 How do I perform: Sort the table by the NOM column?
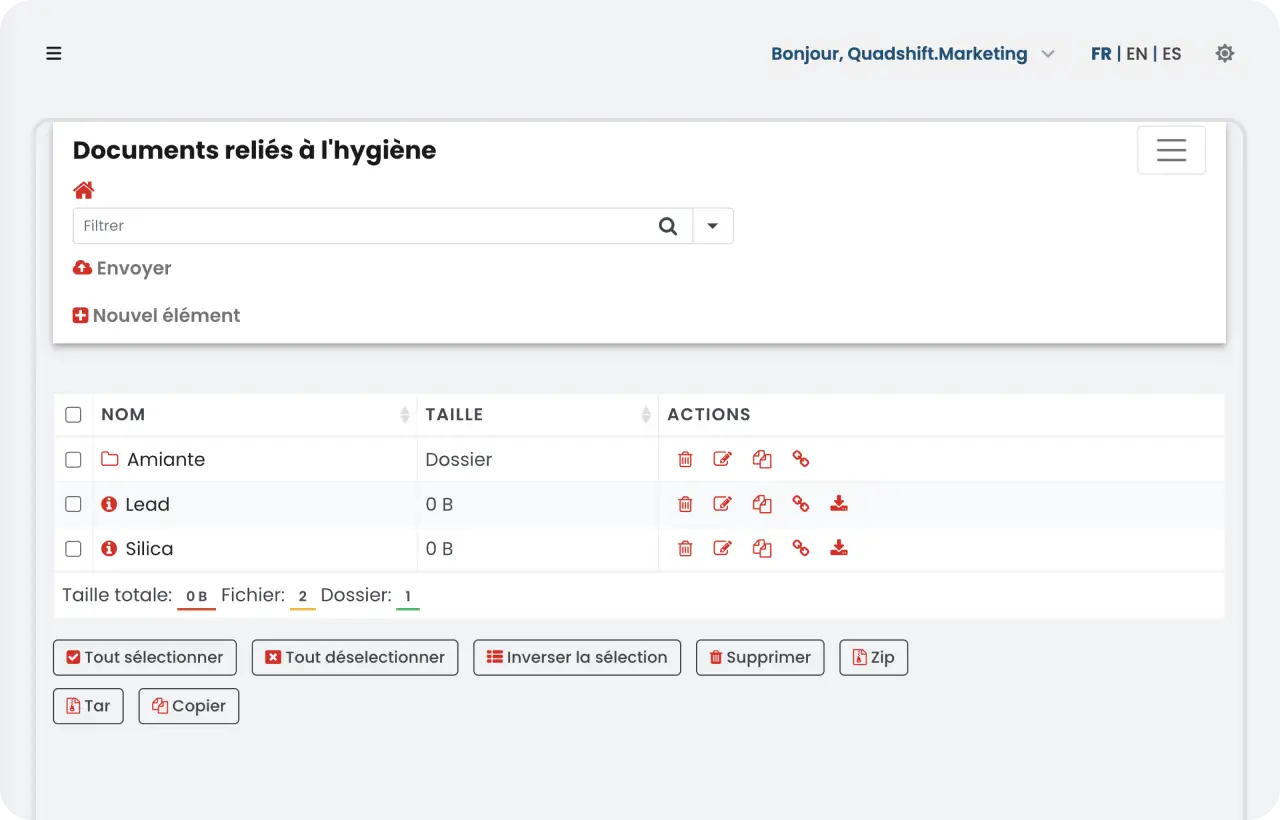[256, 414]
